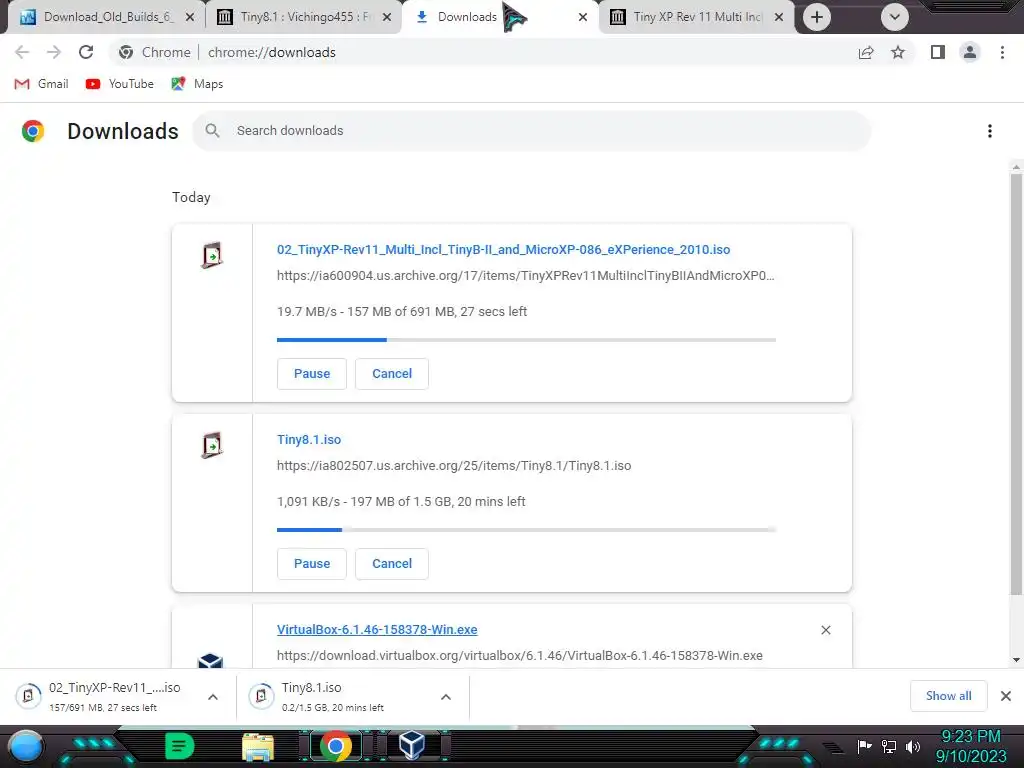Open a new tab with plus button
The image size is (1024, 768).
816,17
